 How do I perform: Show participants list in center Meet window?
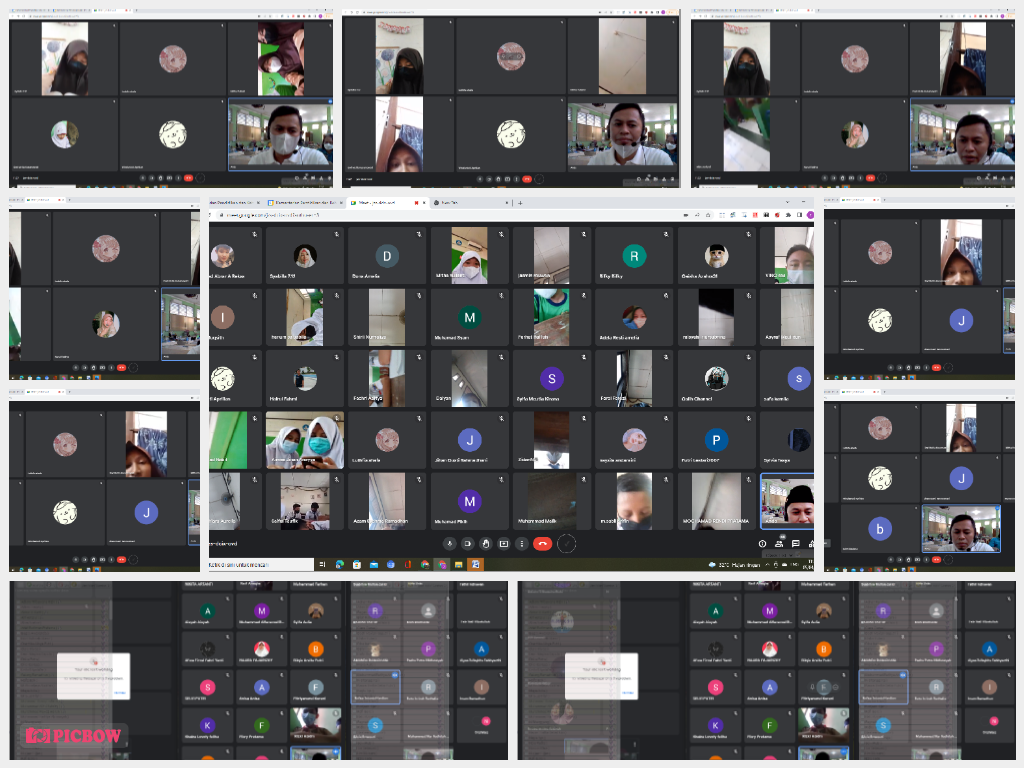coord(779,544)
